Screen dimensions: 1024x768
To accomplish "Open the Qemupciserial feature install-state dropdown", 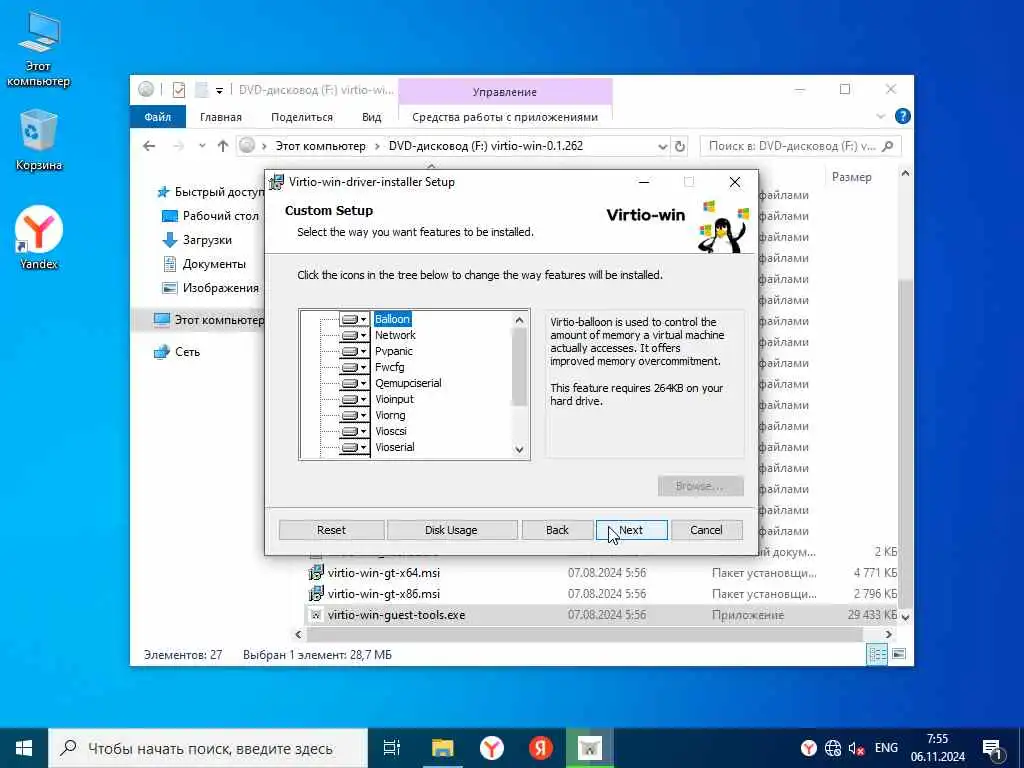I will pyautogui.click(x=354, y=383).
